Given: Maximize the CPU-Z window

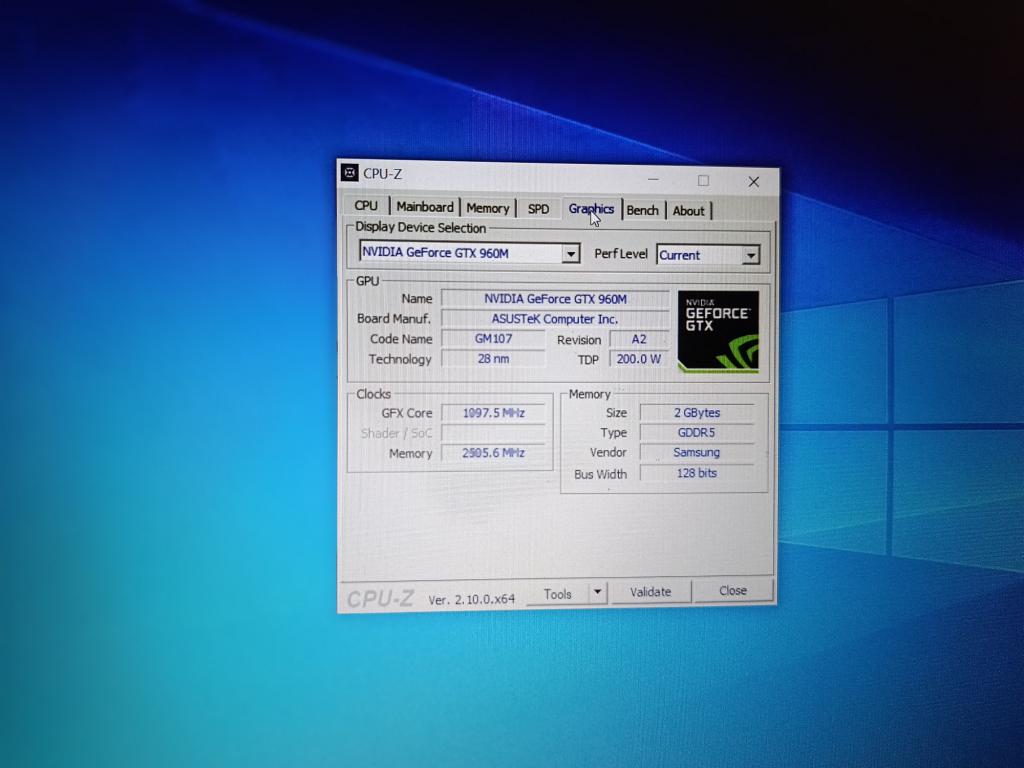Looking at the screenshot, I should pyautogui.click(x=703, y=180).
